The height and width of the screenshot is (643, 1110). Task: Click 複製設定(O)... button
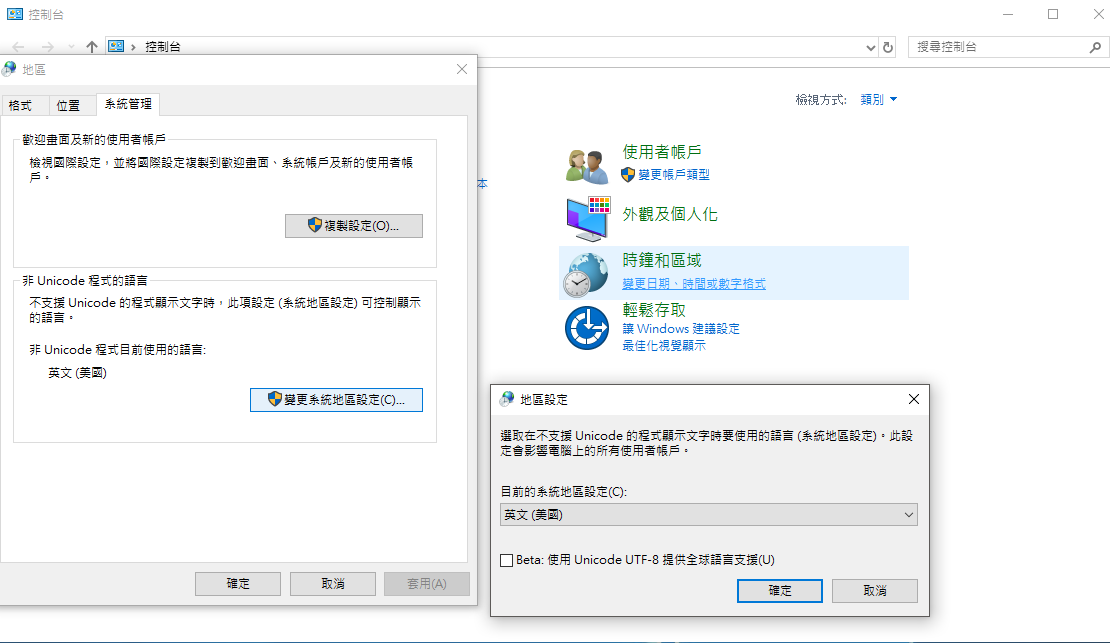click(x=354, y=226)
